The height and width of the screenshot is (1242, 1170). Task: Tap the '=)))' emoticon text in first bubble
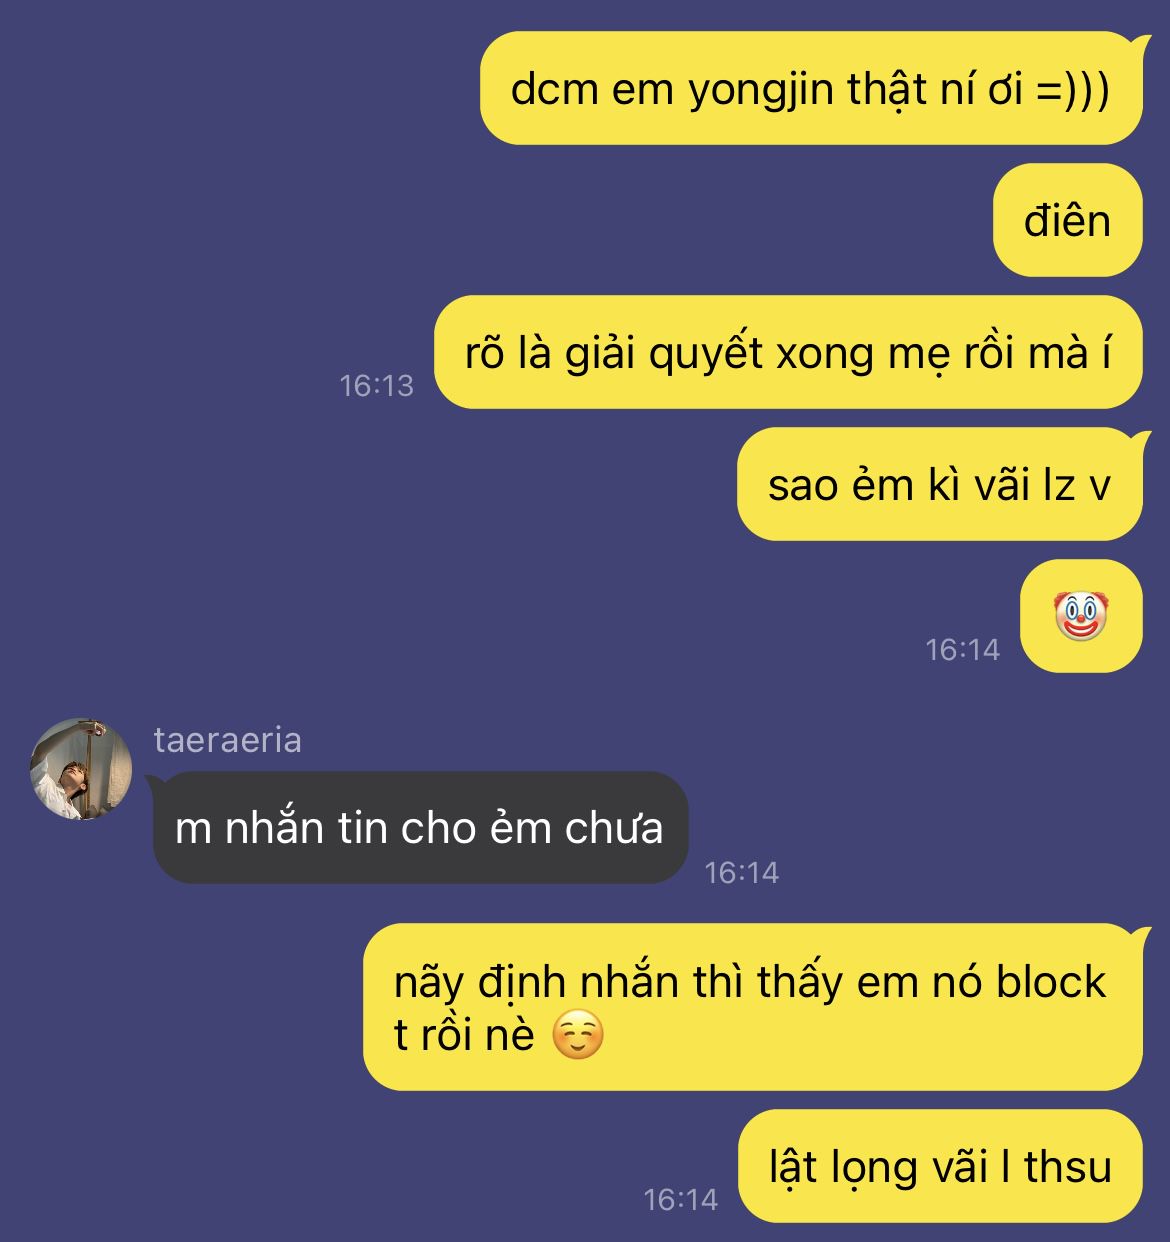[1072, 89]
